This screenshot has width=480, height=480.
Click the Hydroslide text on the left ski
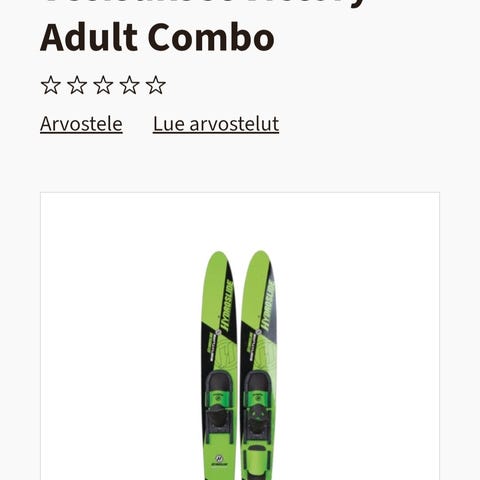[x=226, y=306]
